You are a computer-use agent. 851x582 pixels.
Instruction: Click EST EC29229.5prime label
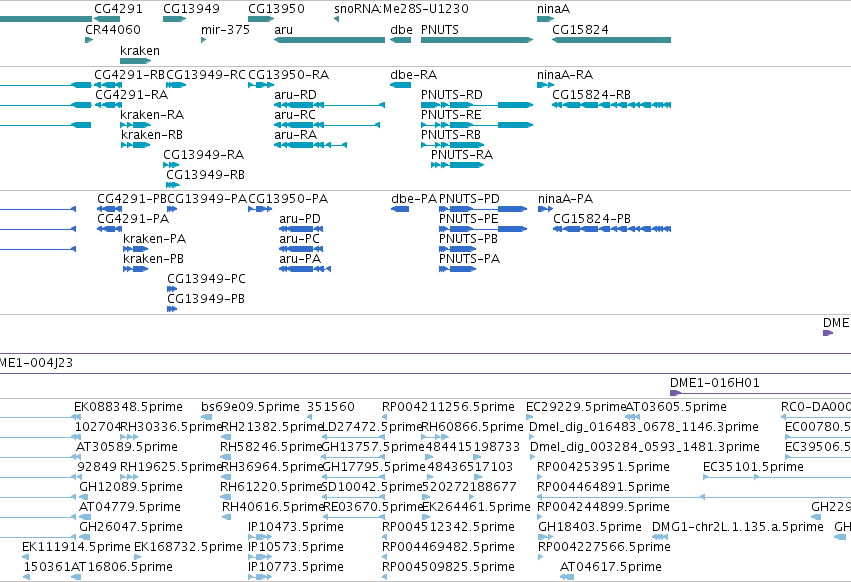pos(576,407)
